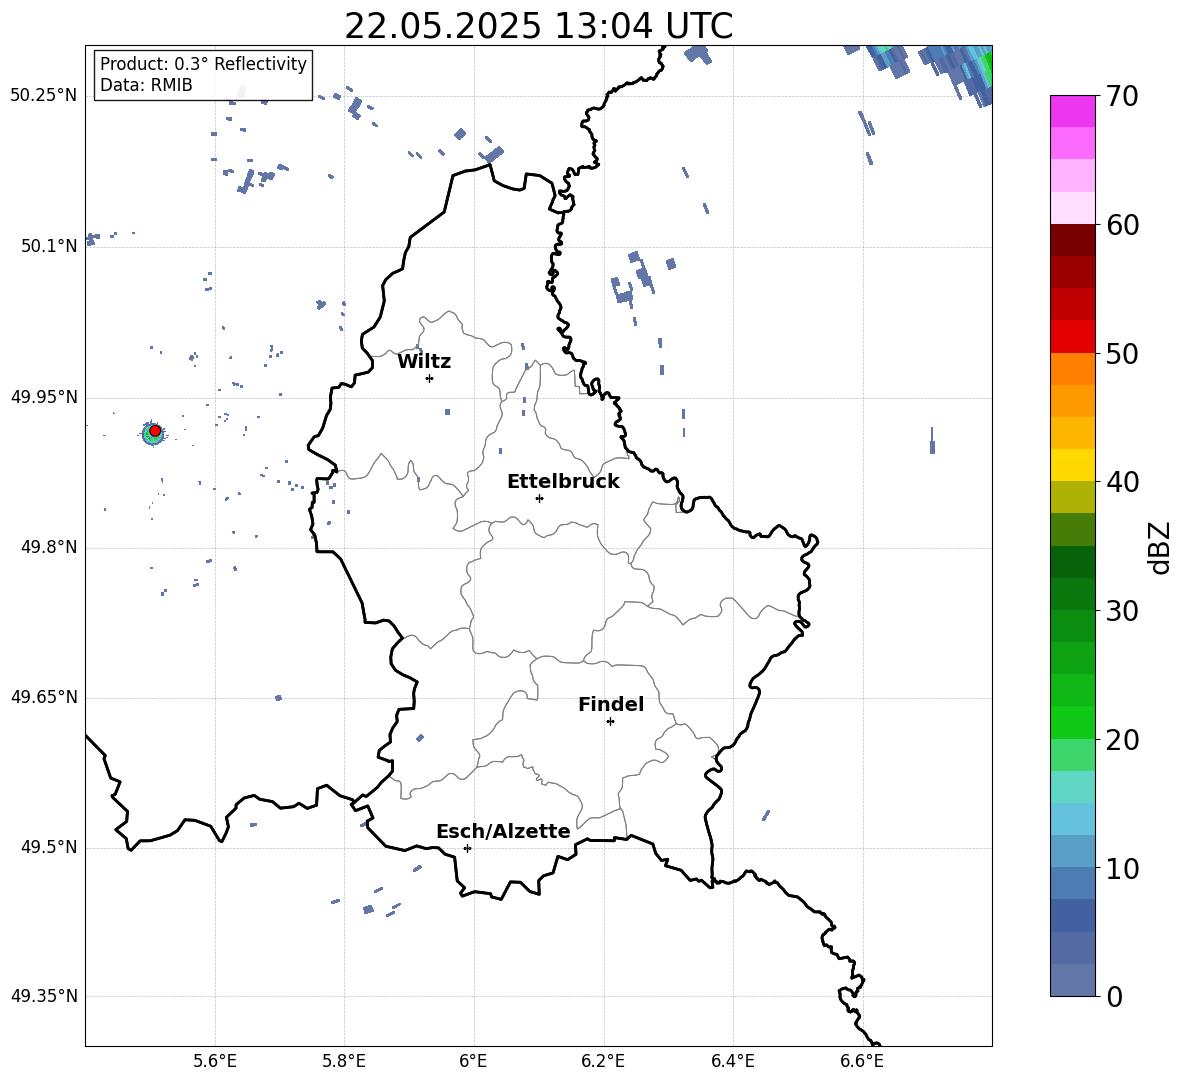Click the Wiltz city label
Viewport: 1184px width, 1081px height.
click(424, 362)
